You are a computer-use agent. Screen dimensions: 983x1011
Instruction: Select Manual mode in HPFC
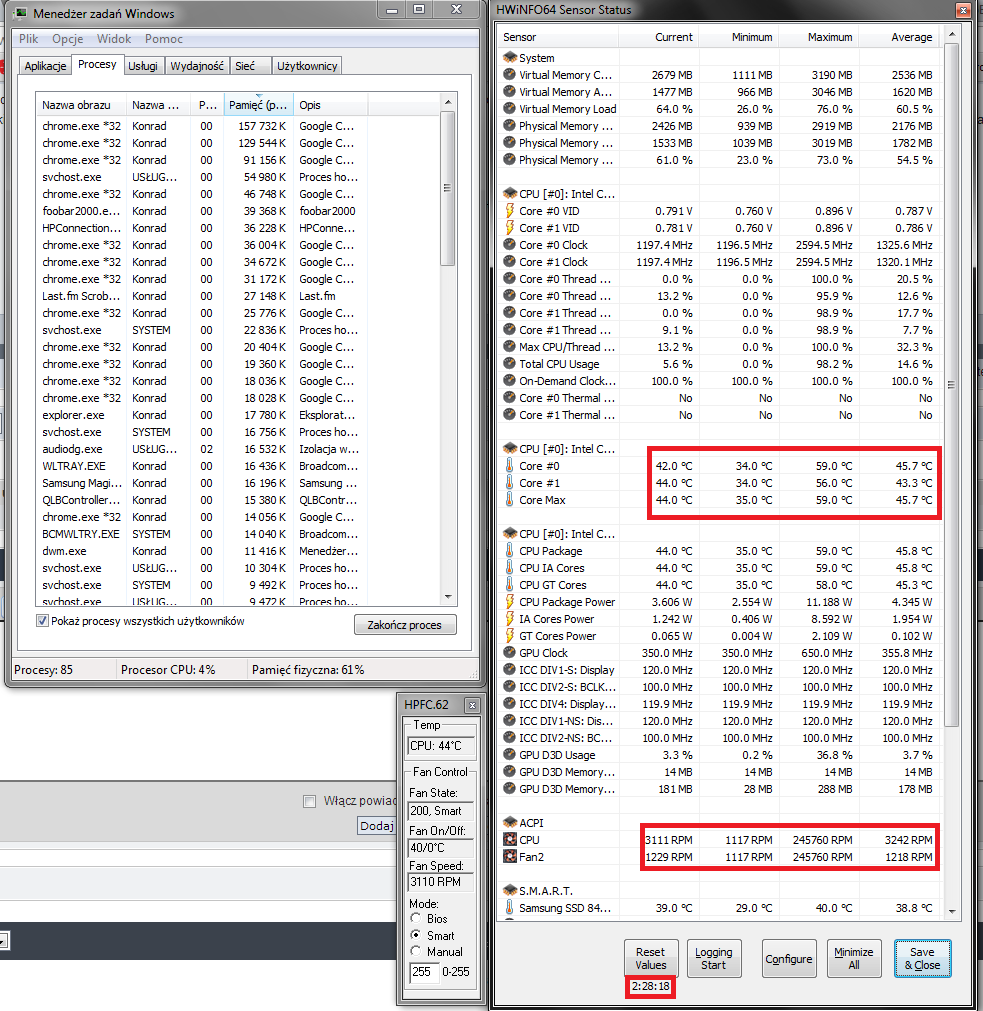tap(416, 951)
